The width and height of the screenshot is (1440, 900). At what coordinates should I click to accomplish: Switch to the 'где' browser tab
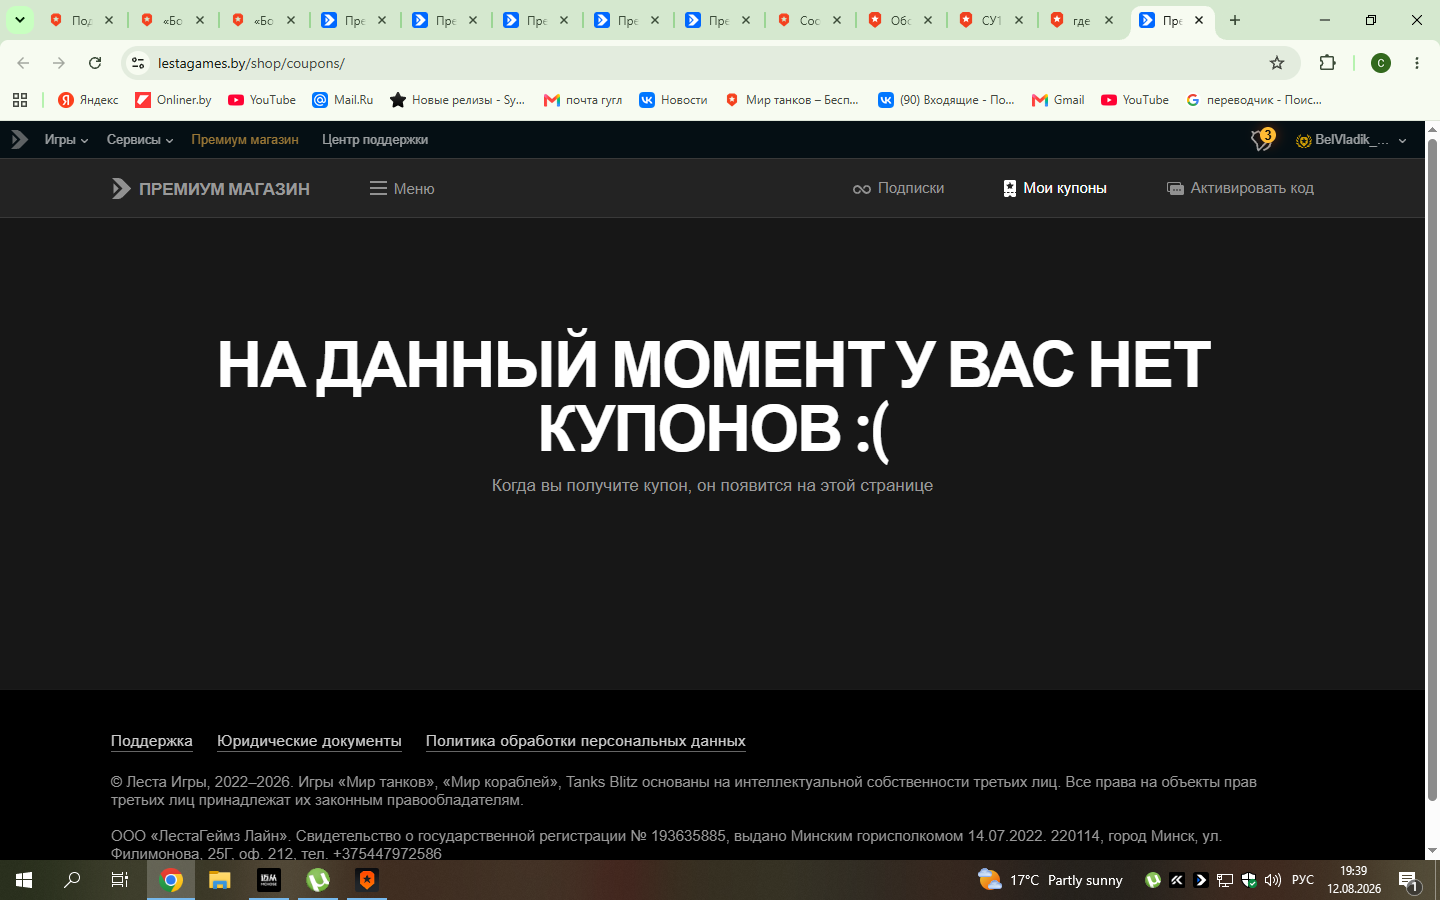pyautogui.click(x=1081, y=20)
